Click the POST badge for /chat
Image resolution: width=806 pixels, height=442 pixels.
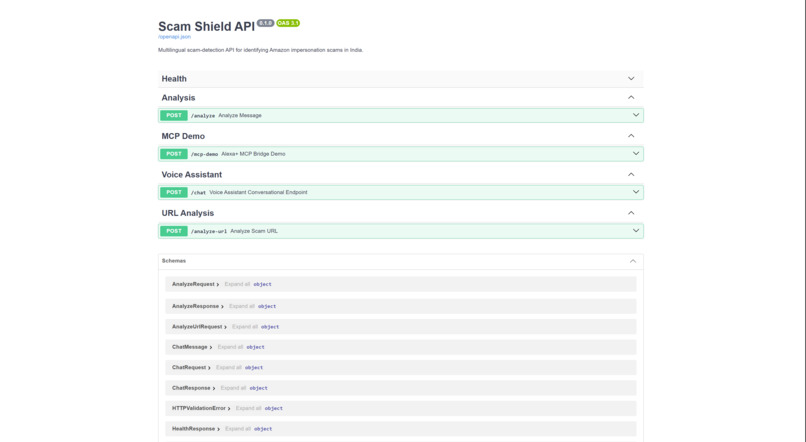174,192
